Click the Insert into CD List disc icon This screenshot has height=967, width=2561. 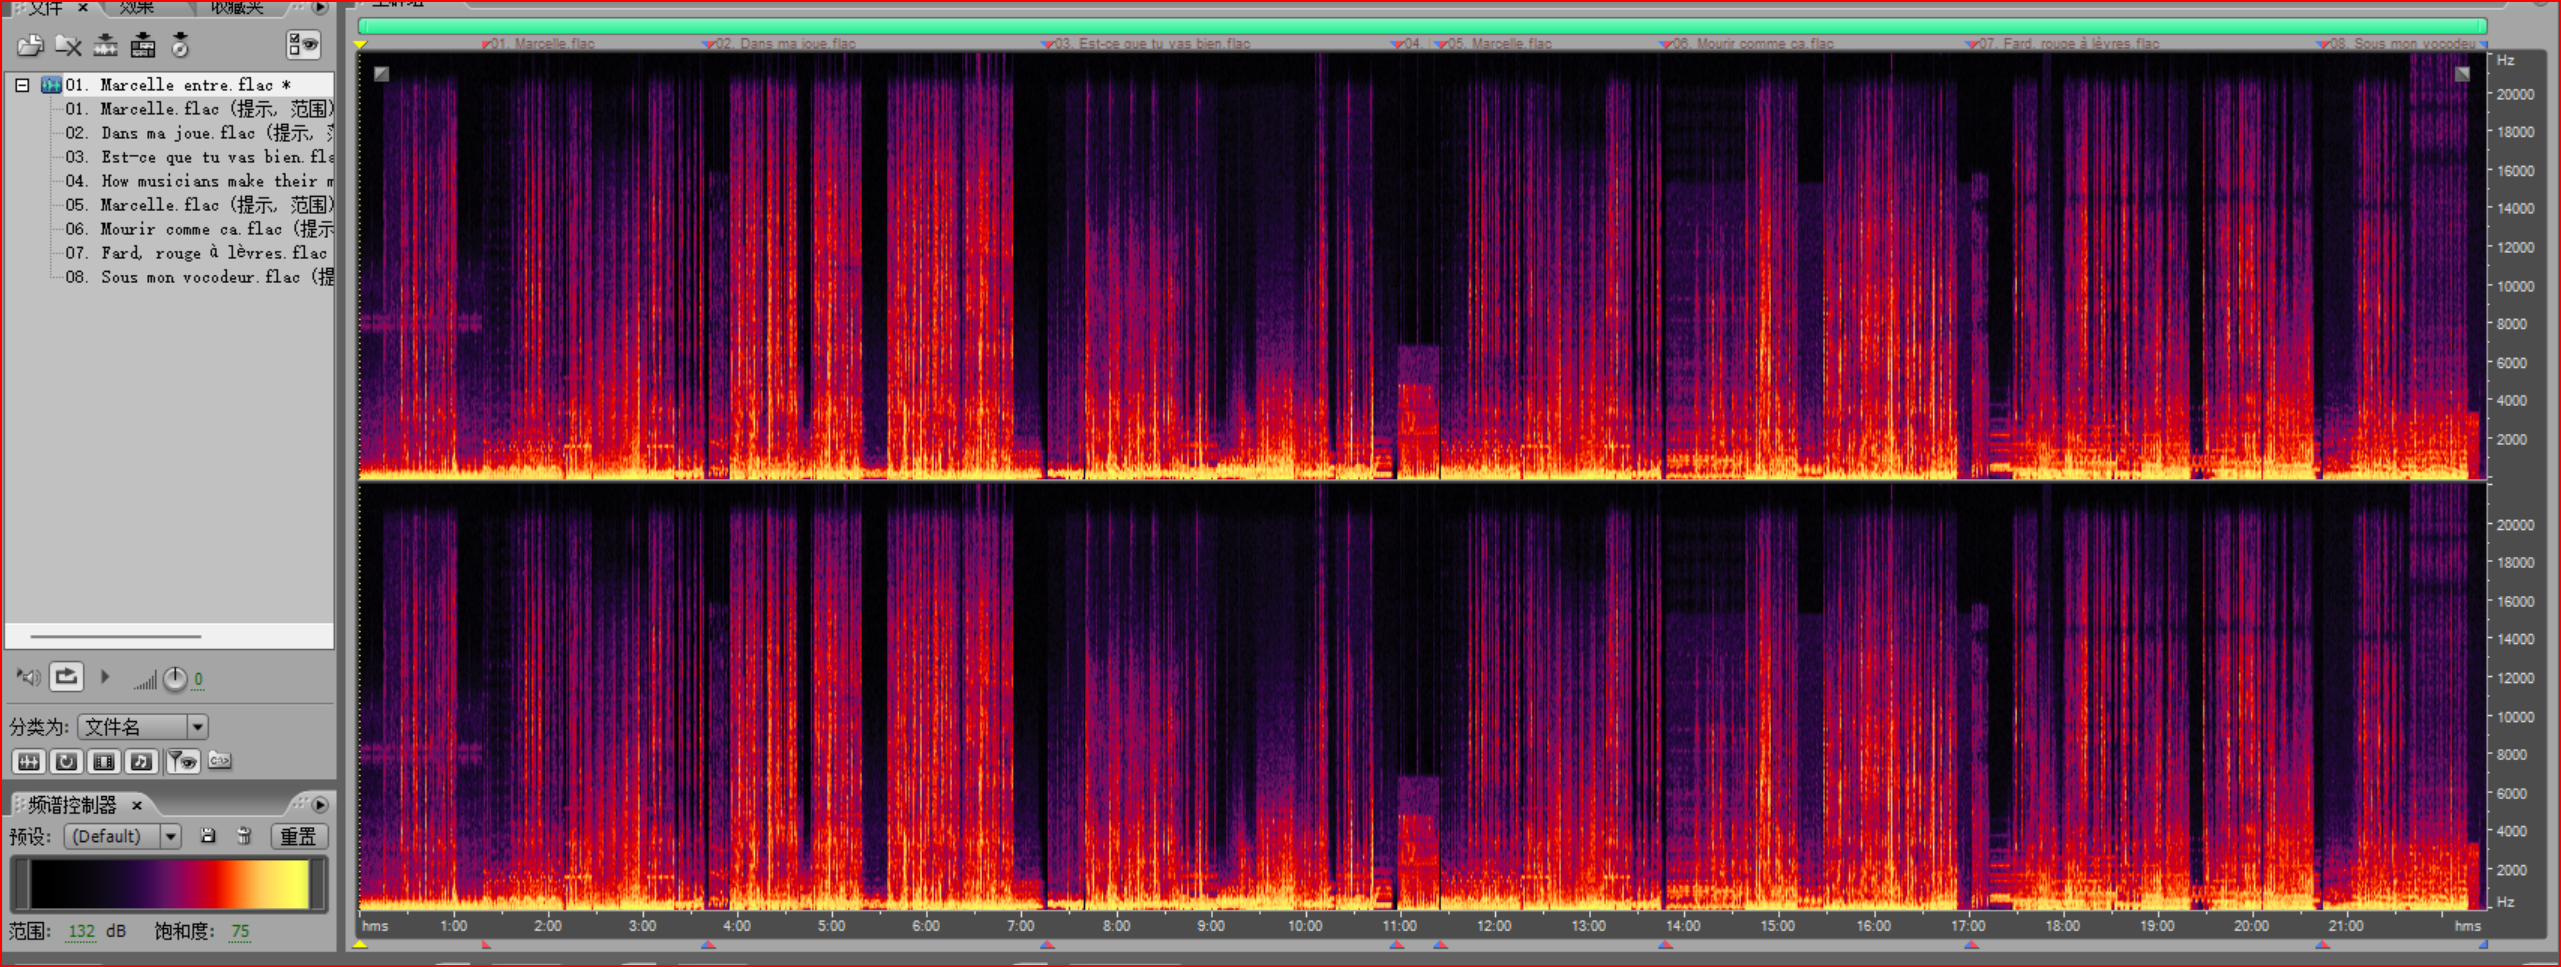pyautogui.click(x=180, y=45)
